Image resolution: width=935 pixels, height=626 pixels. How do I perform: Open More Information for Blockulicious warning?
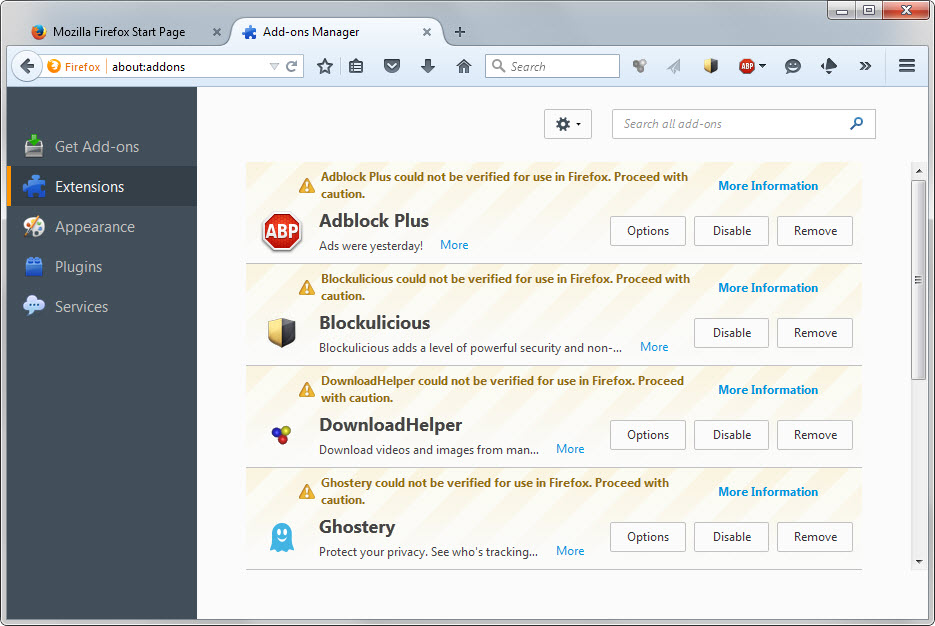pos(768,288)
